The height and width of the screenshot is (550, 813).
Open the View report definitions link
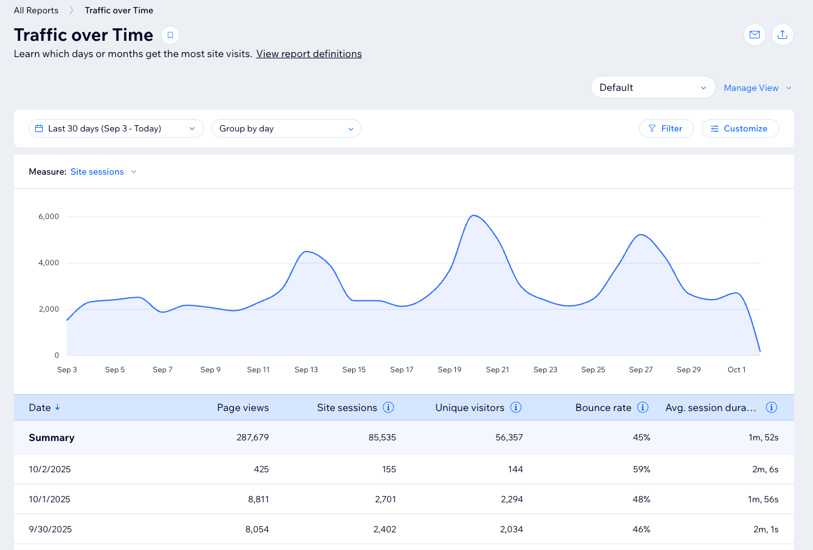(x=309, y=54)
